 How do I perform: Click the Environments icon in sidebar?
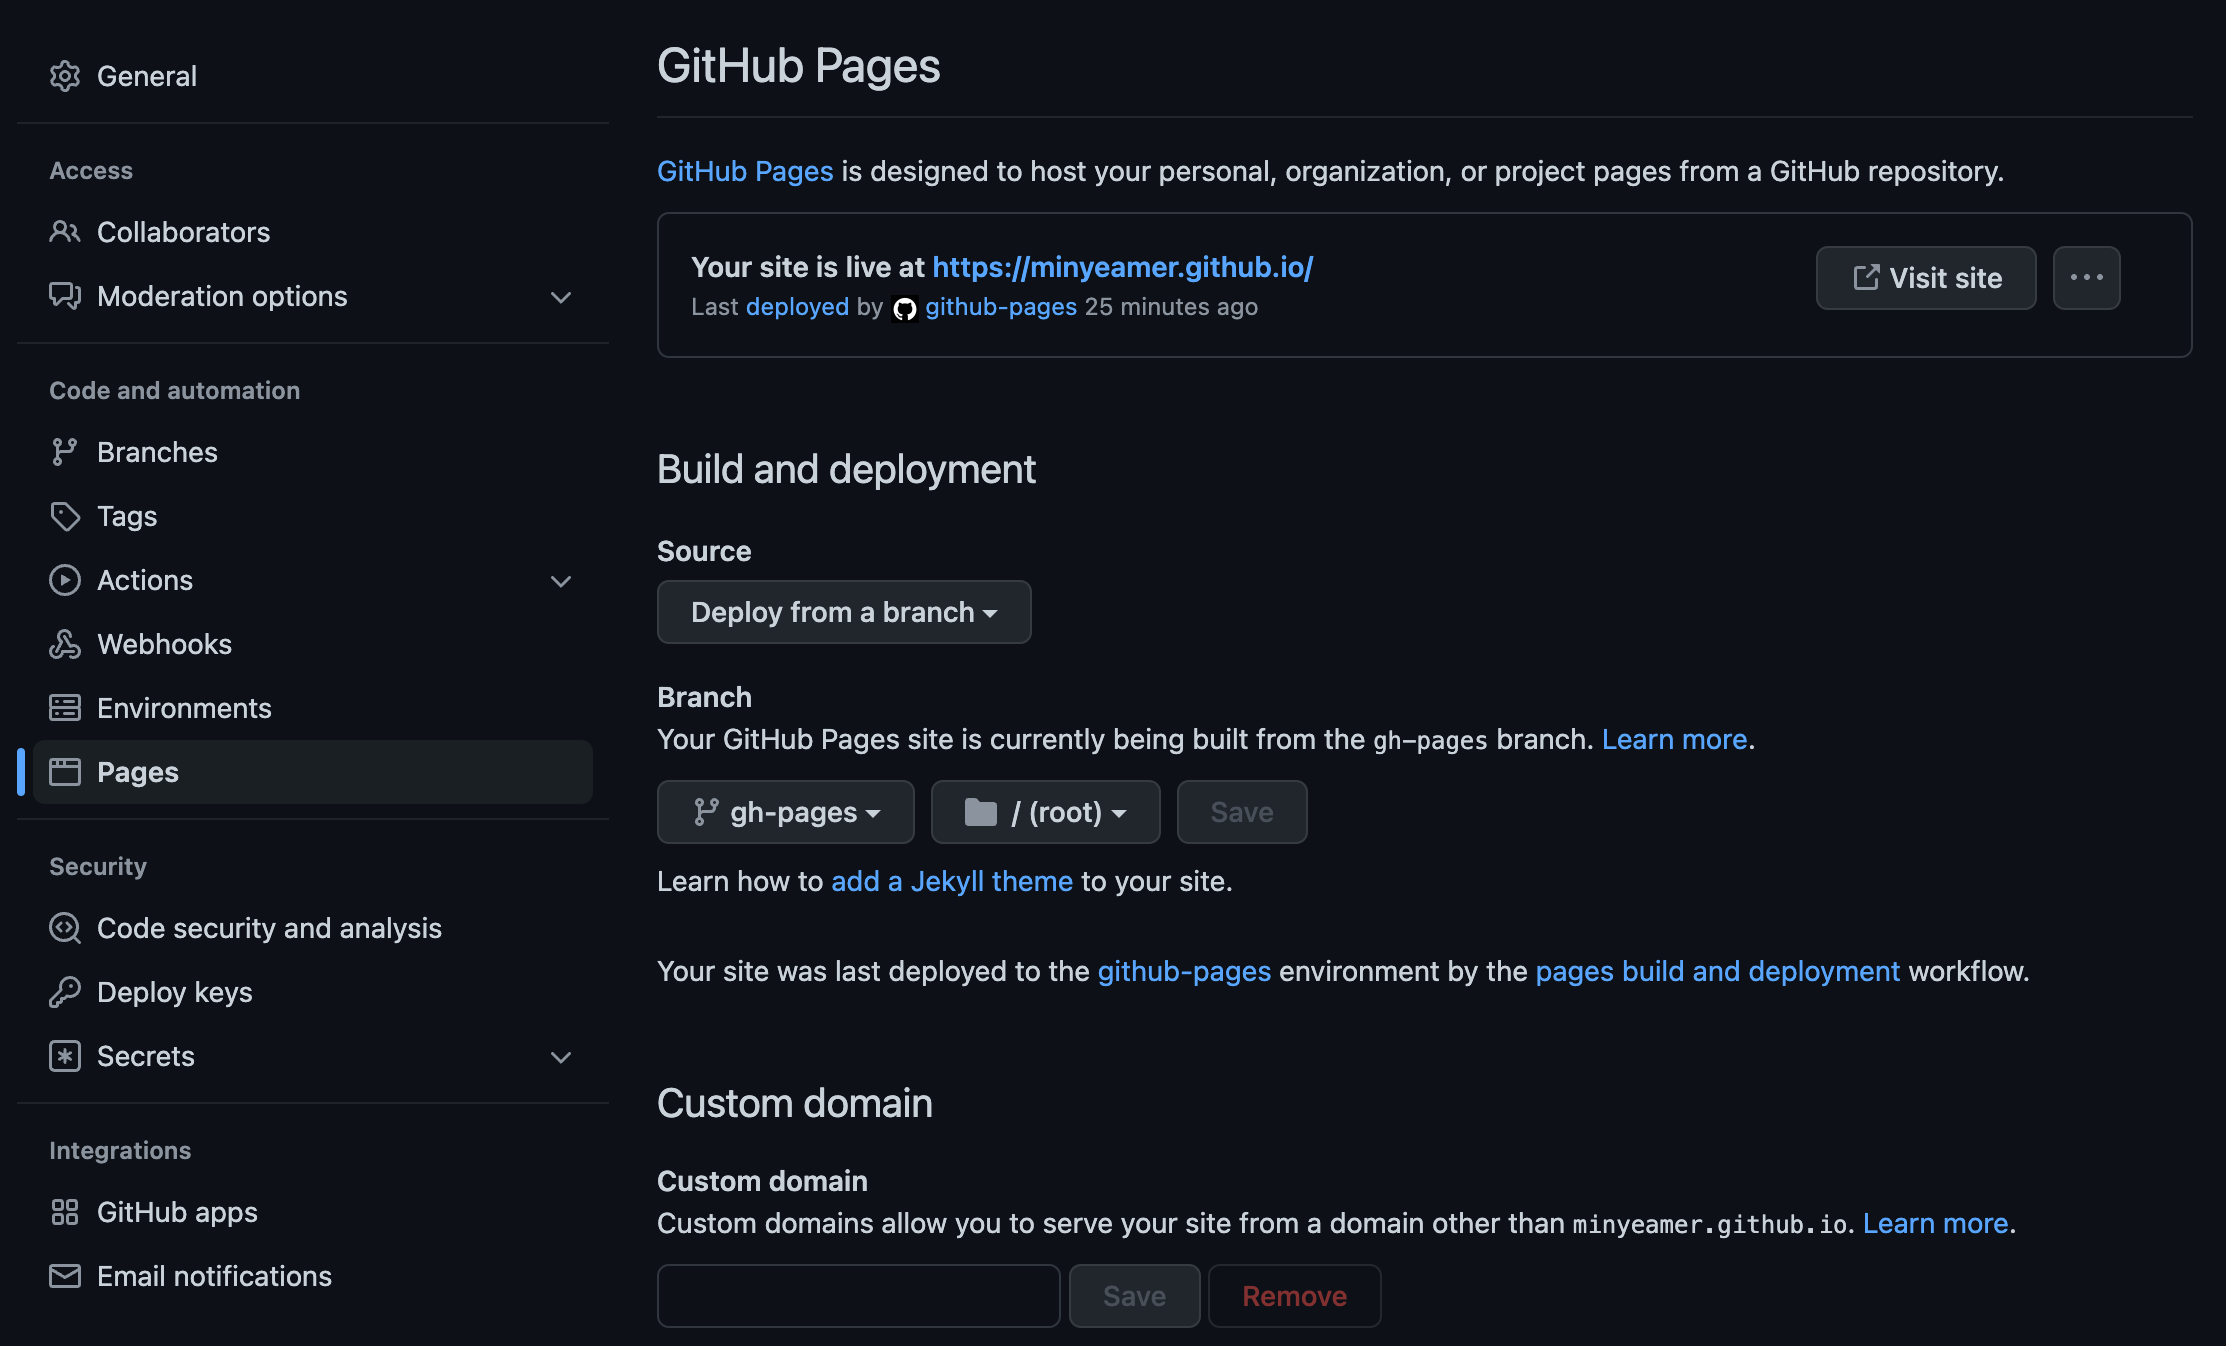coord(64,707)
